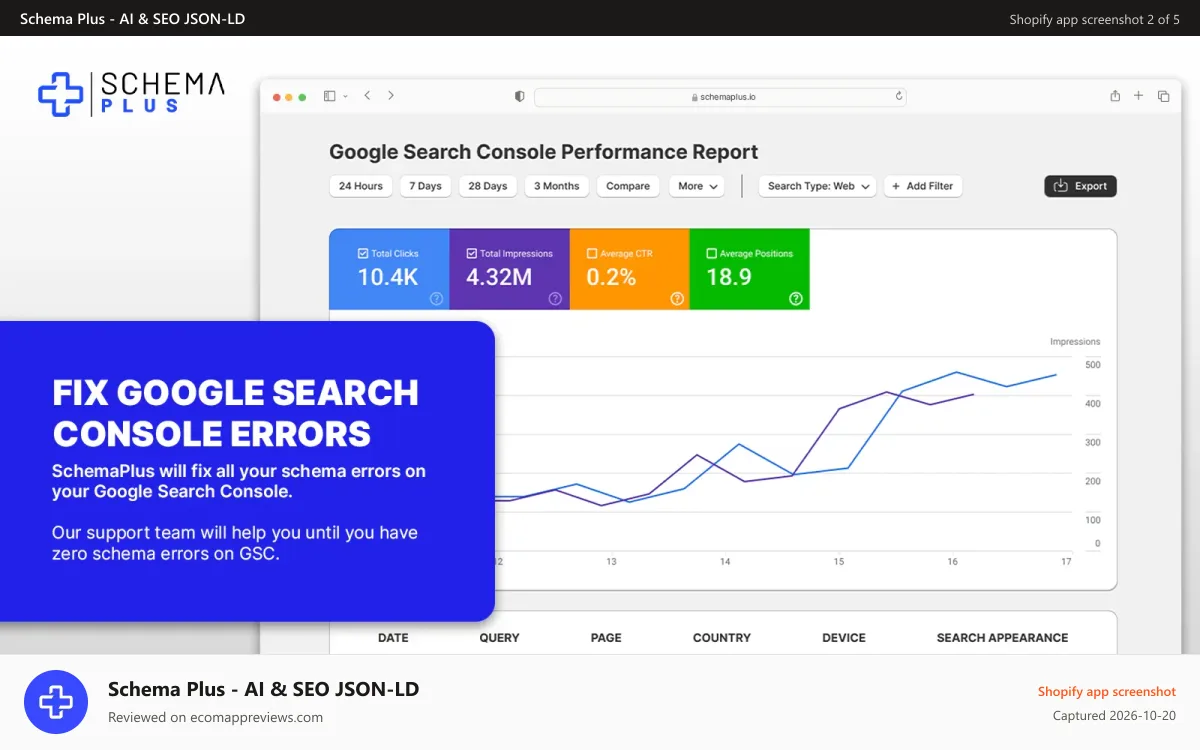This screenshot has height=750, width=1200.
Task: Open the Search Type: Web dropdown
Action: coord(817,186)
